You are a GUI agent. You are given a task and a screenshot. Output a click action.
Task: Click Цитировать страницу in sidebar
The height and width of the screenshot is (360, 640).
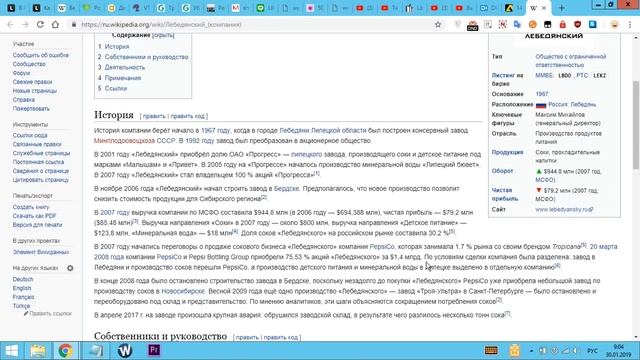coord(41,180)
